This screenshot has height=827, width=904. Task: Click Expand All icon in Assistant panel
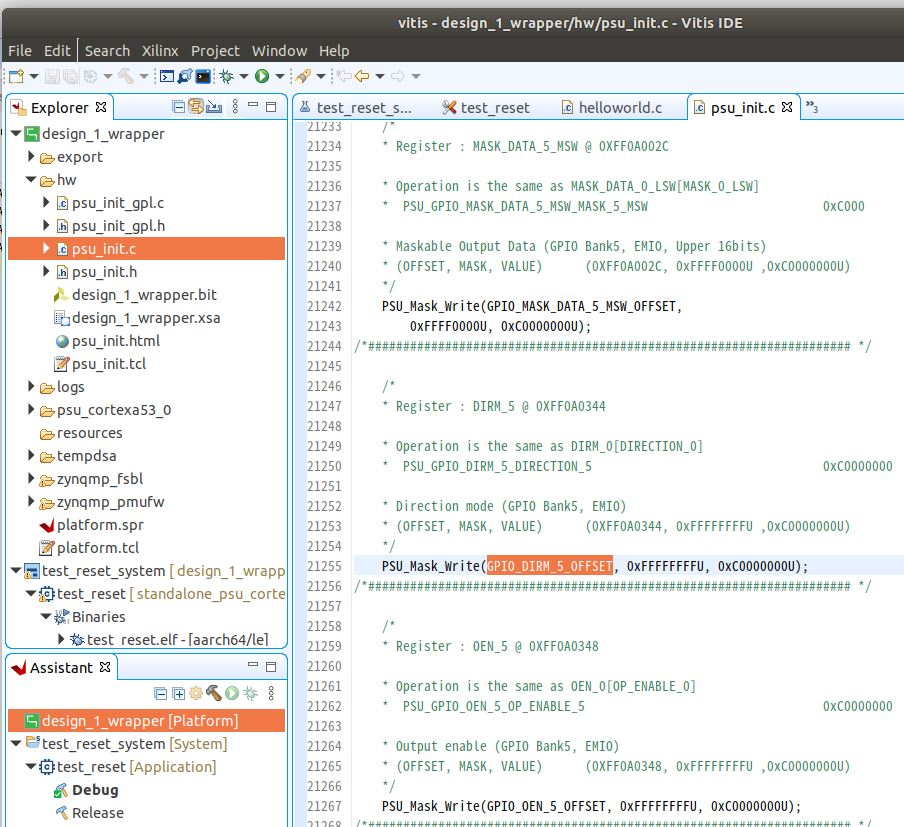tap(178, 693)
